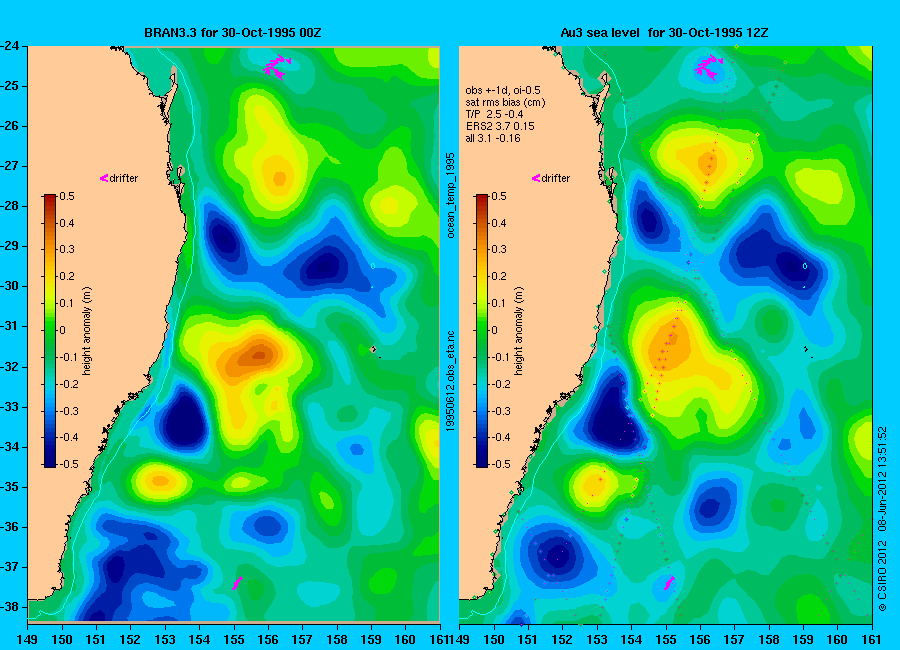Select the magenta drifter near 155E 37.5S in Au3 map
The height and width of the screenshot is (650, 900).
669,583
